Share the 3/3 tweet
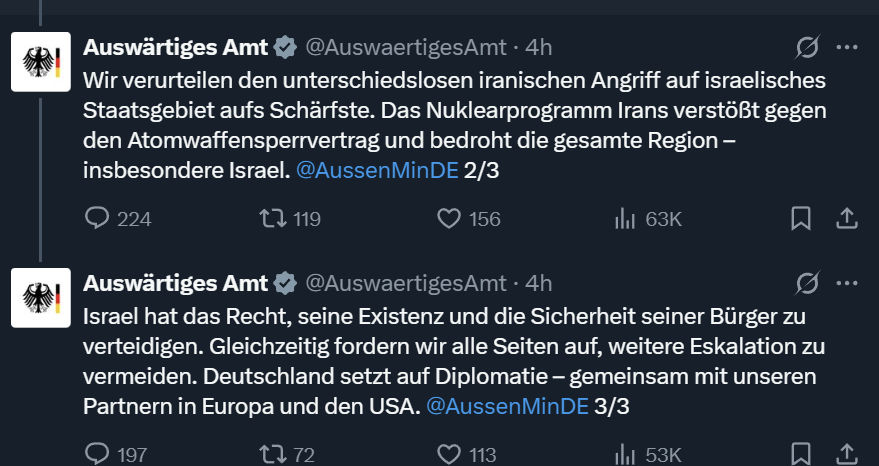 click(847, 454)
